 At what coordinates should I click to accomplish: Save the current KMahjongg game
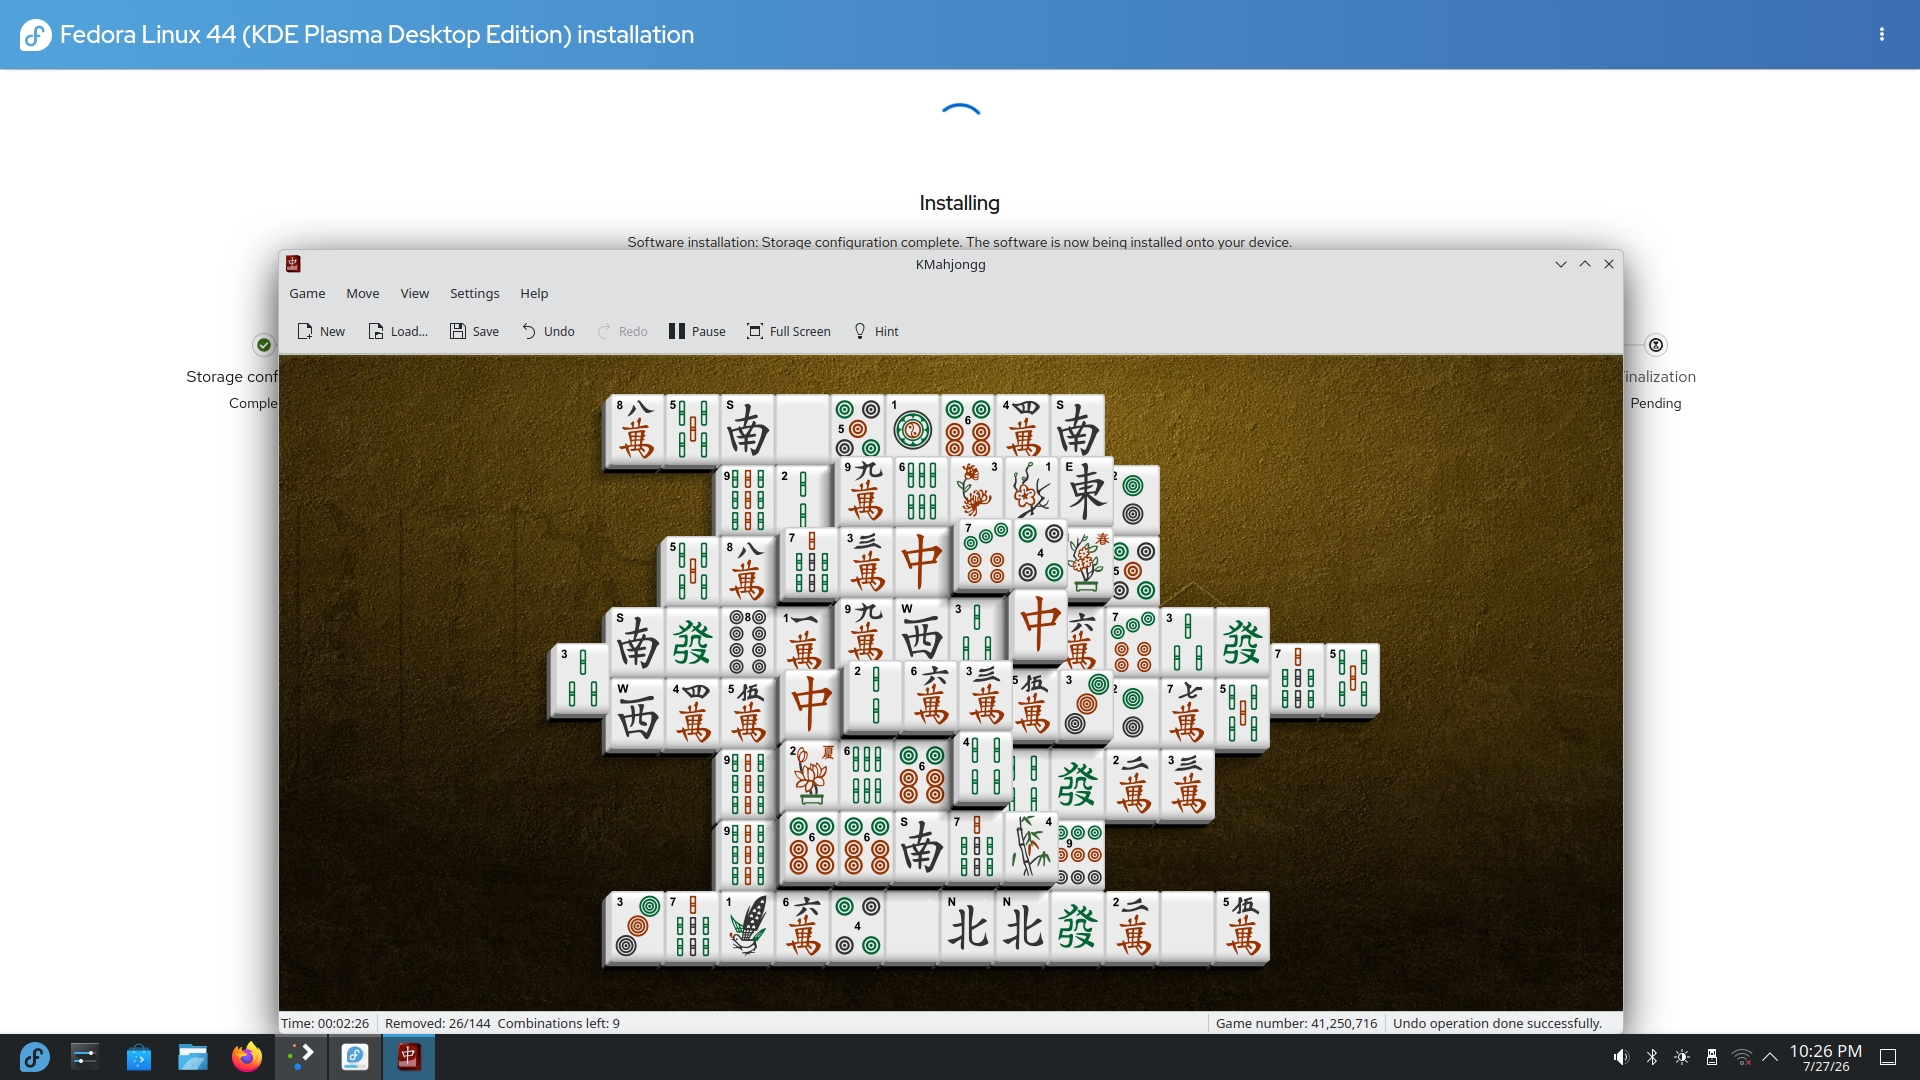point(474,331)
